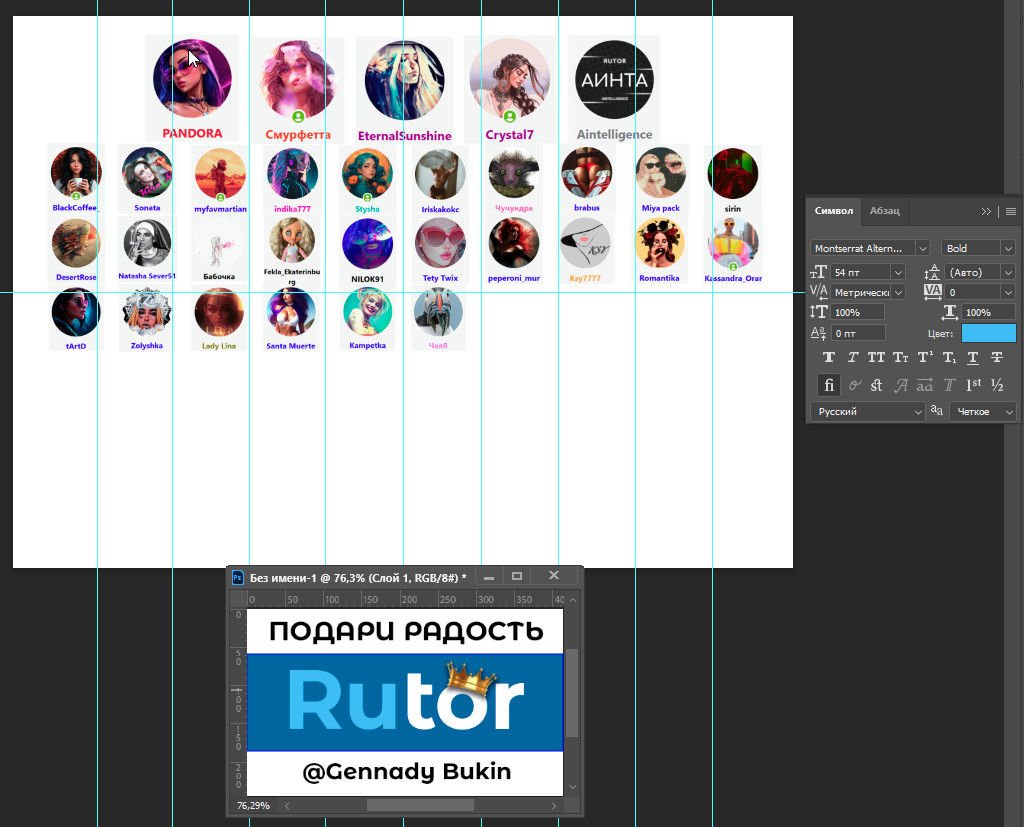Click the Ordinals (1st) OpenType icon
The width and height of the screenshot is (1024, 827).
coord(973,385)
